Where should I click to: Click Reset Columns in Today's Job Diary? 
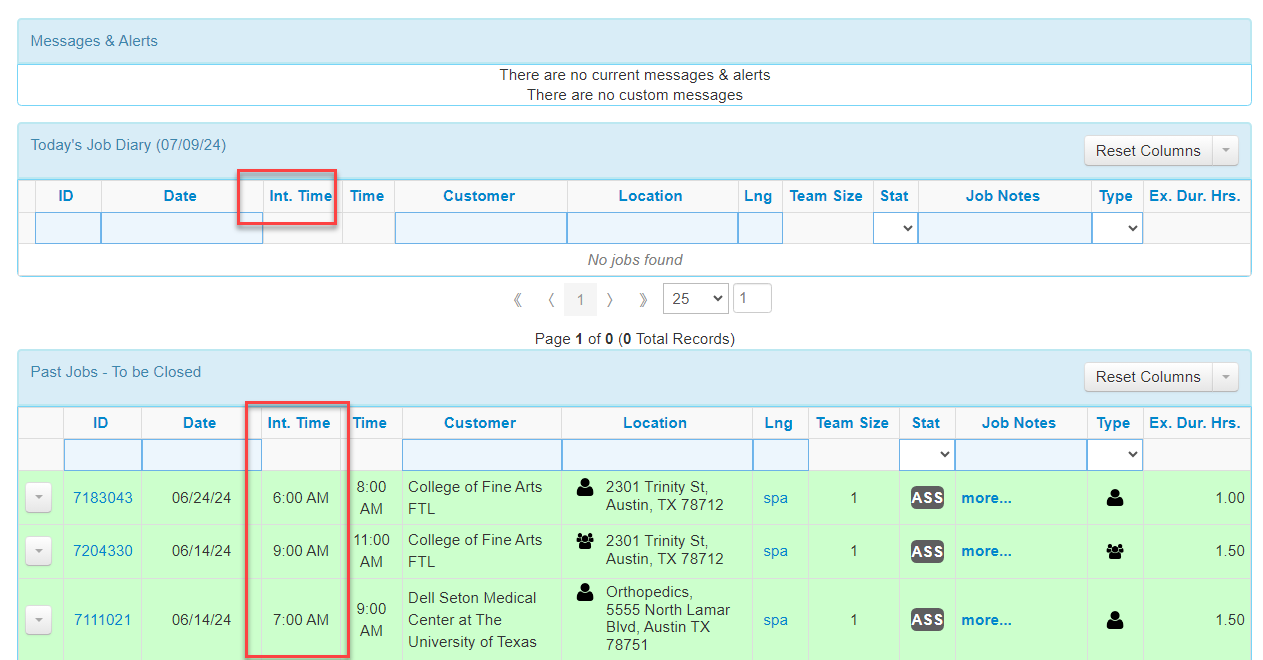1147,150
